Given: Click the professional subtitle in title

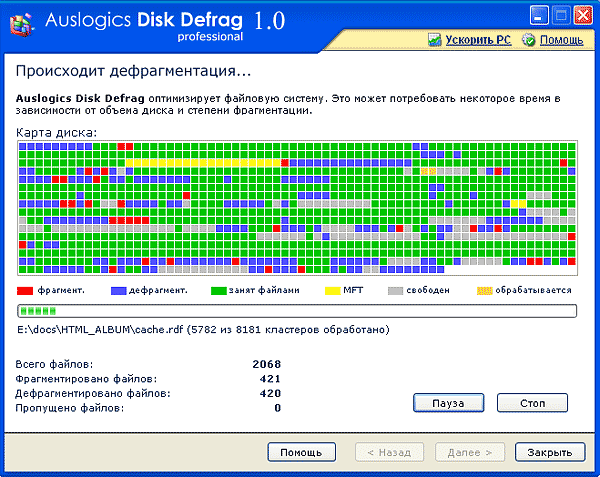Looking at the screenshot, I should (210, 37).
